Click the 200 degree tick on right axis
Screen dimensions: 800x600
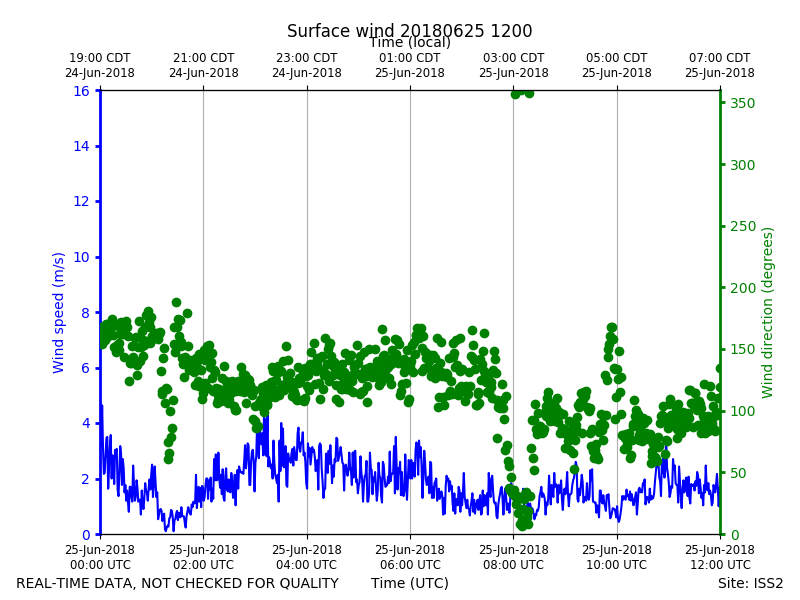tap(742, 288)
